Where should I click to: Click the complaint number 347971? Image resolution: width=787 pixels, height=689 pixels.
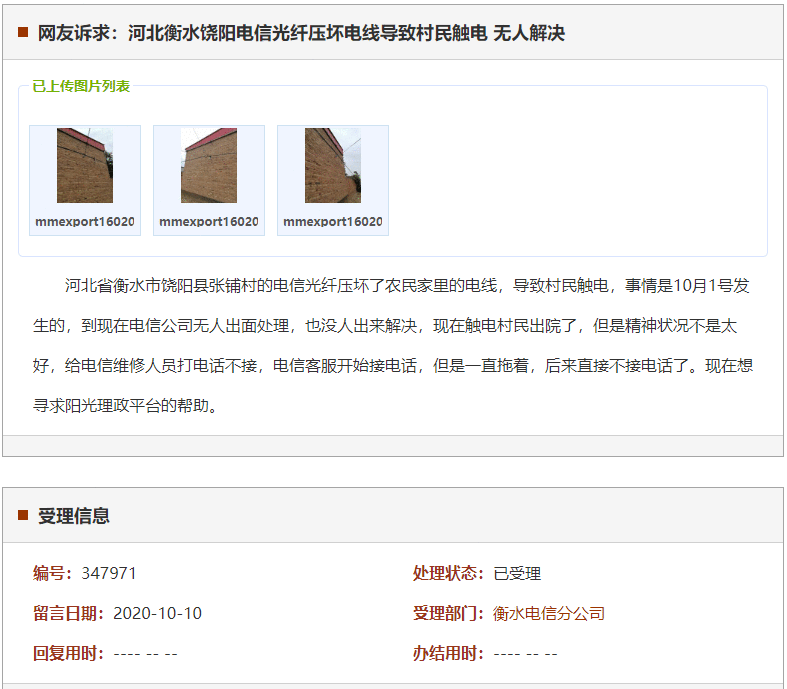click(x=109, y=573)
